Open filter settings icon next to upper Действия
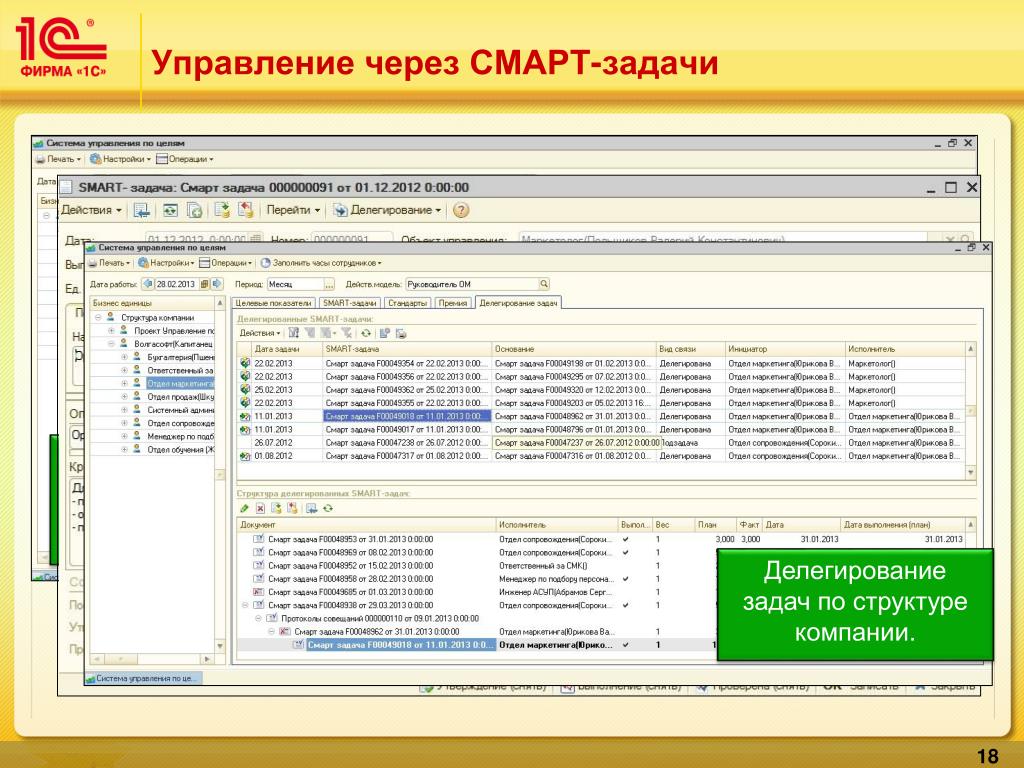This screenshot has height=768, width=1024. pos(294,333)
